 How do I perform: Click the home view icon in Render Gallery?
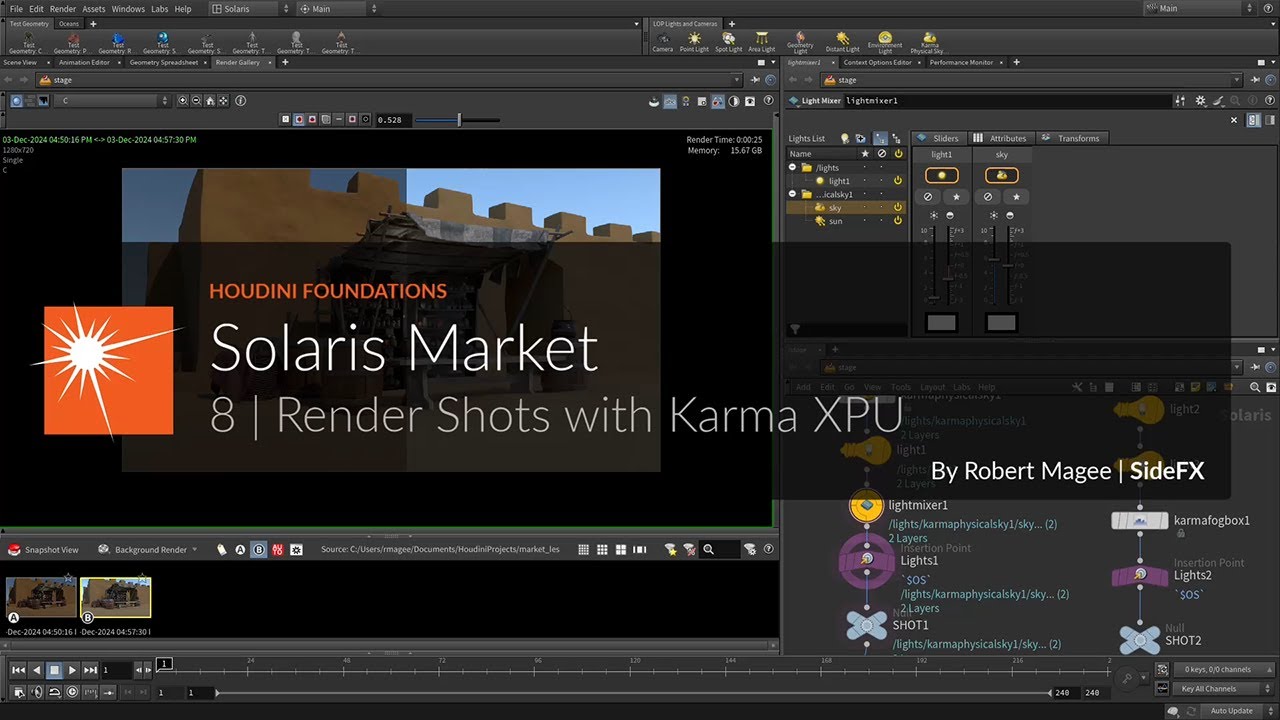(x=209, y=101)
